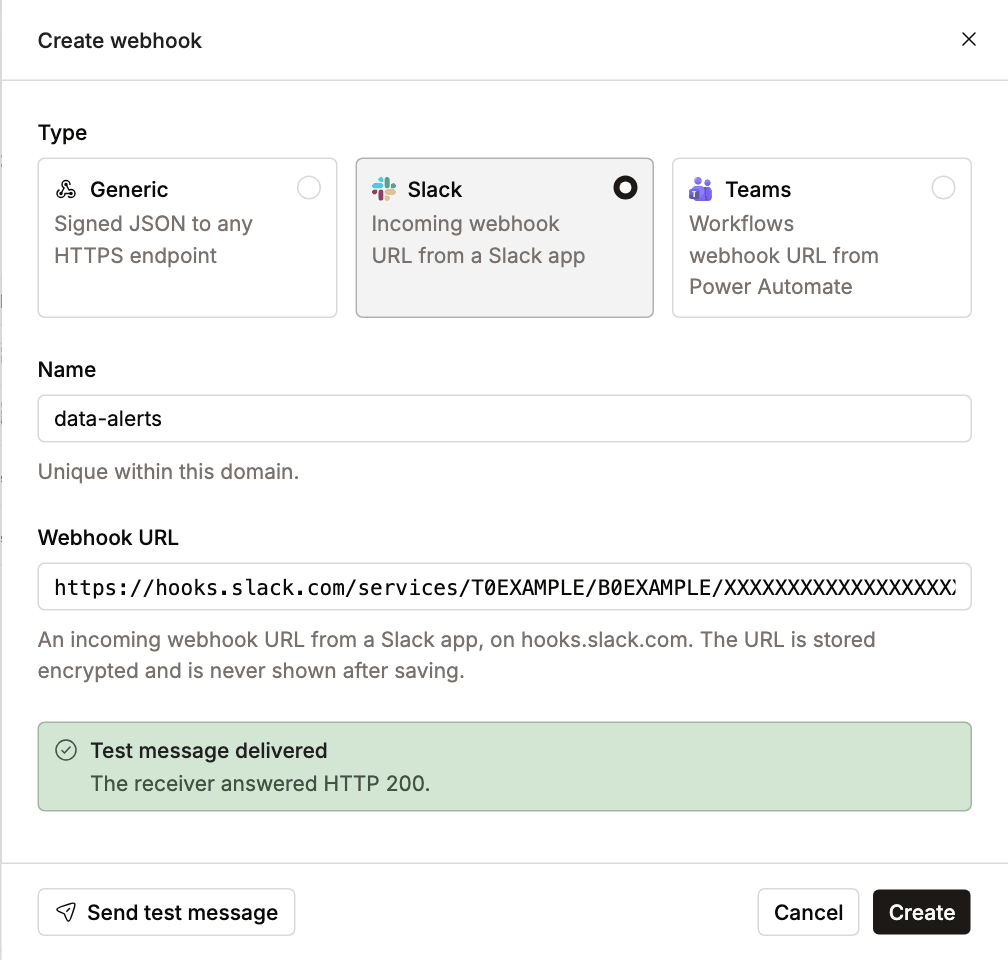This screenshot has height=960, width=1008.
Task: Click the 'Generic' card title
Action: 129,190
